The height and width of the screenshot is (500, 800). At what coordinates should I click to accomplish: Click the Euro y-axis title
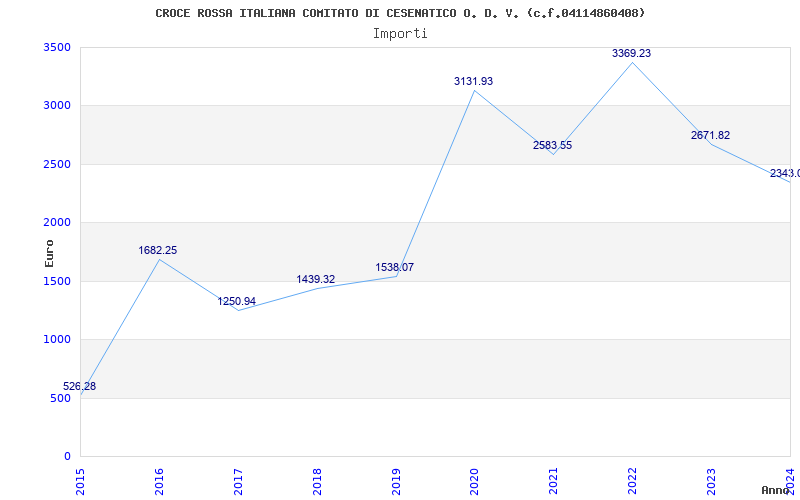[49, 253]
